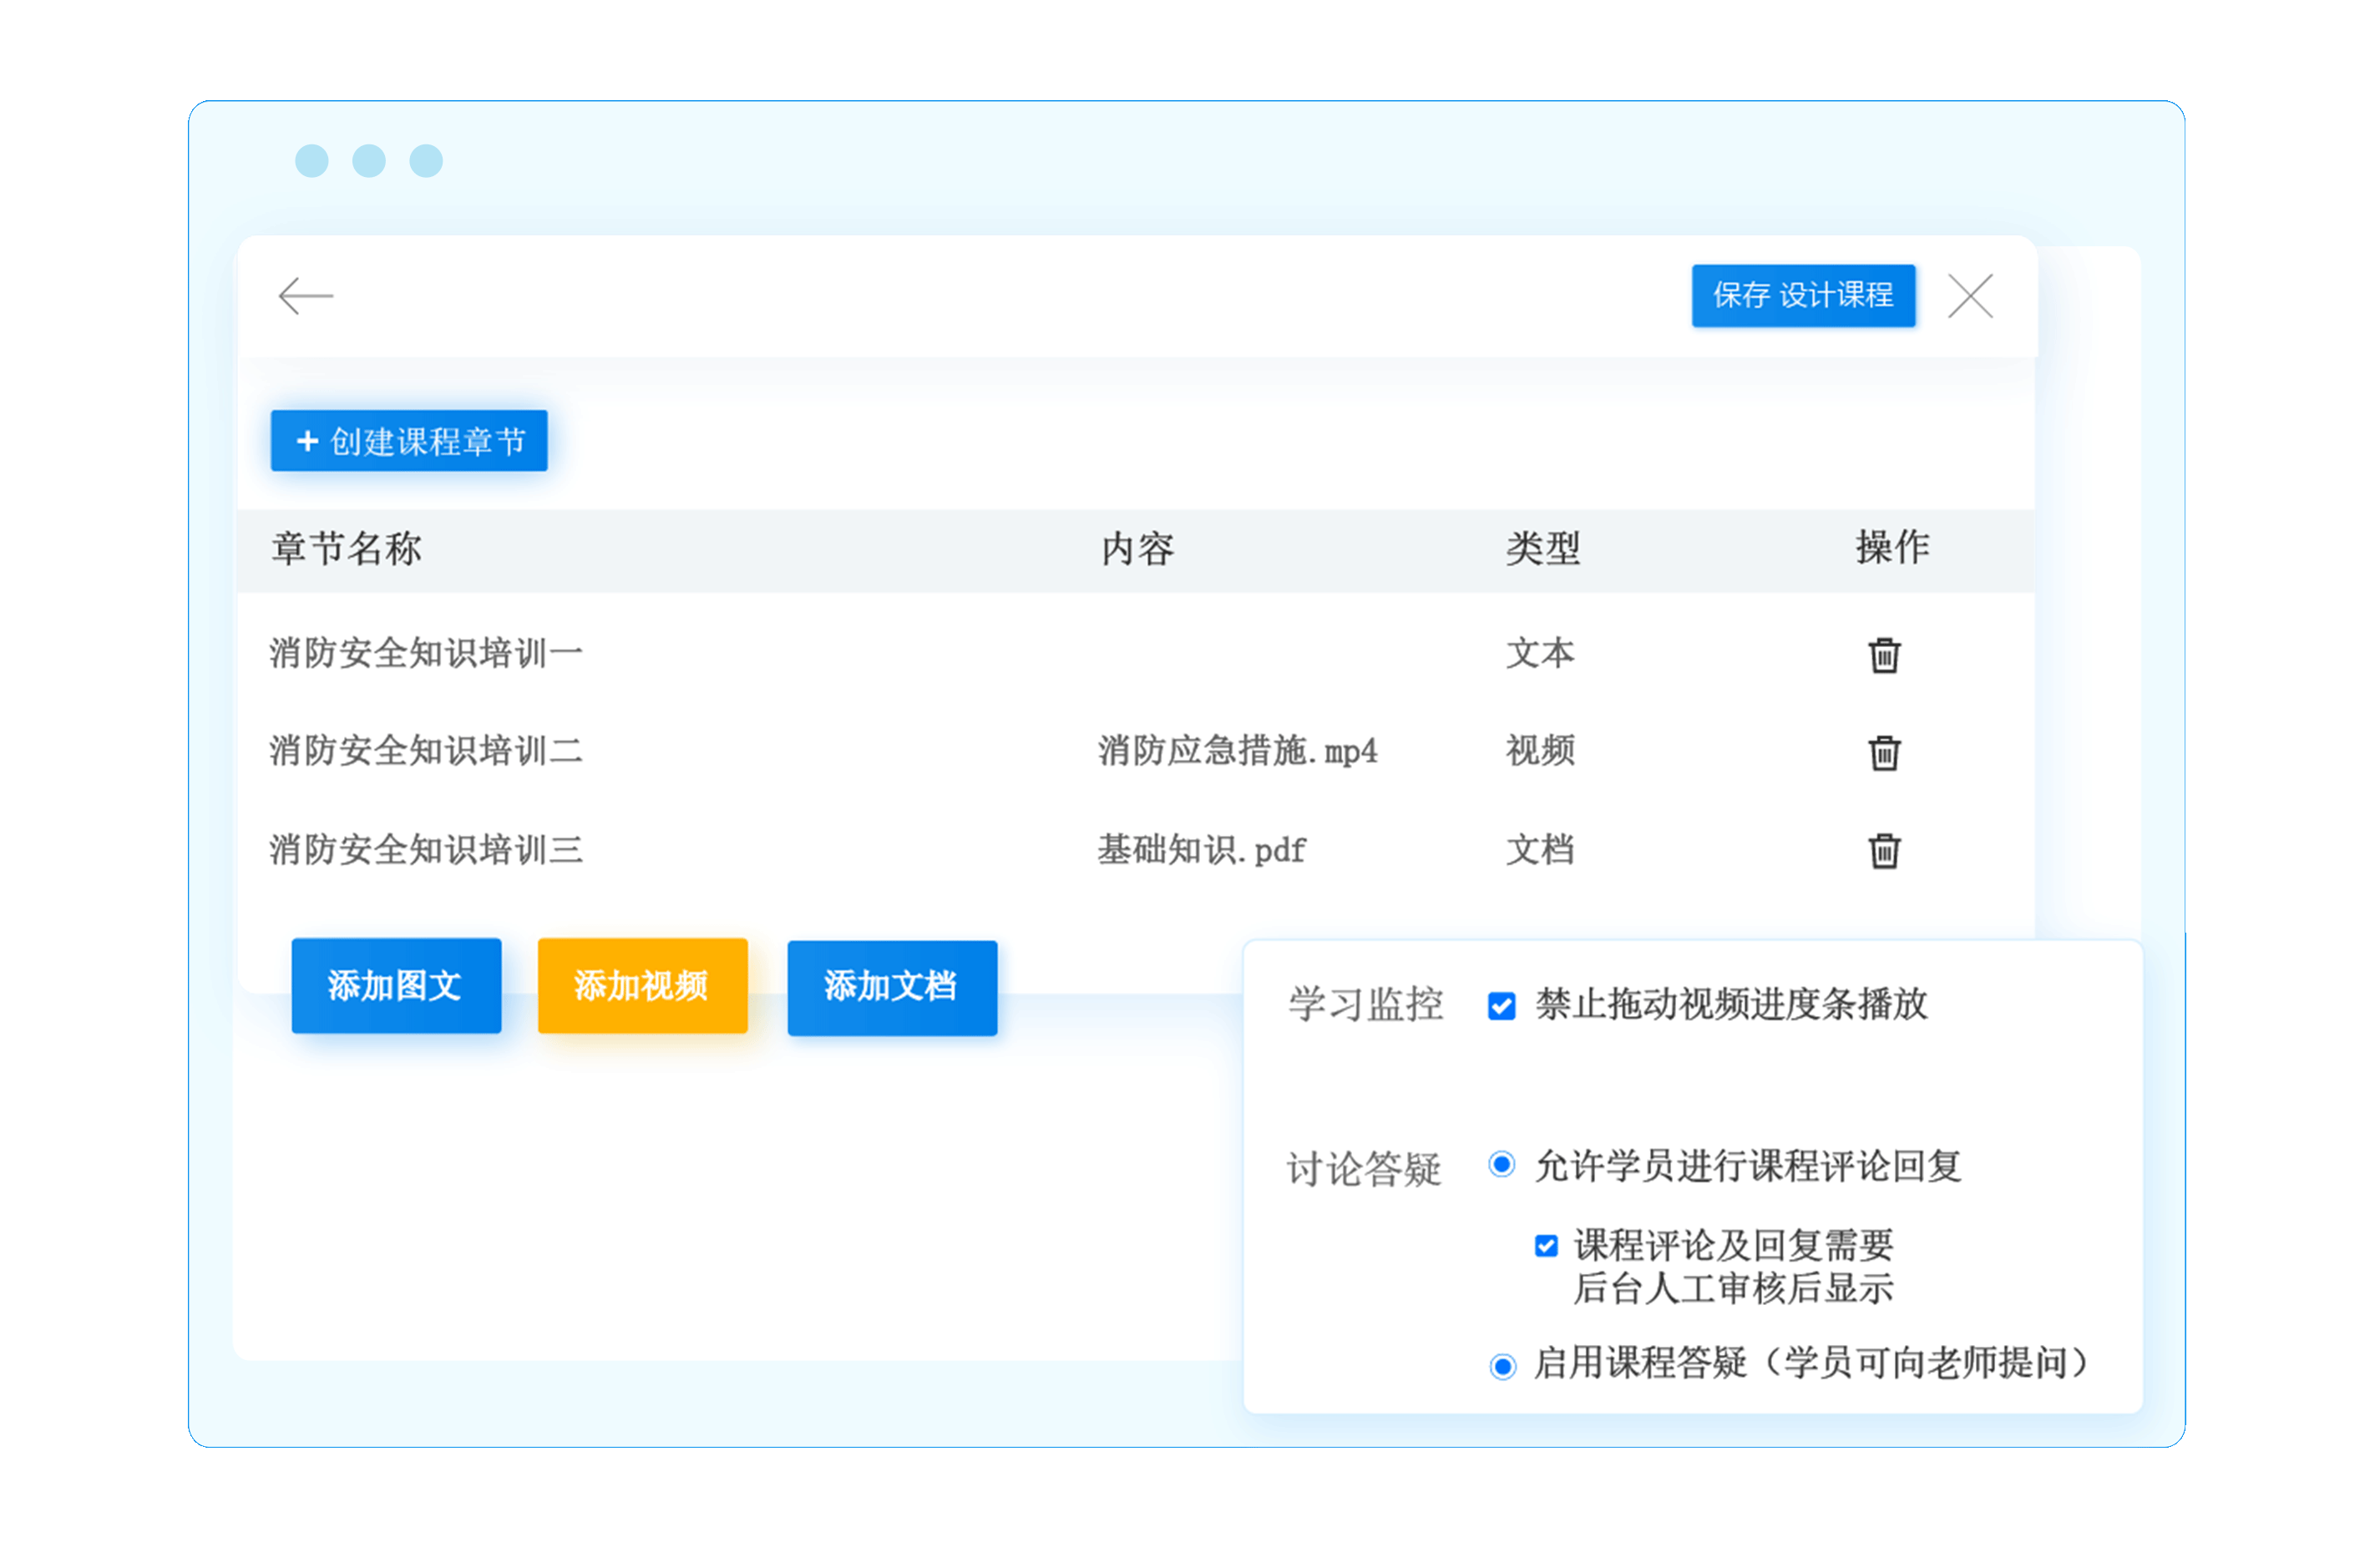The image size is (2365, 1568).
Task: Click 添加文档 button
Action: tap(891, 987)
